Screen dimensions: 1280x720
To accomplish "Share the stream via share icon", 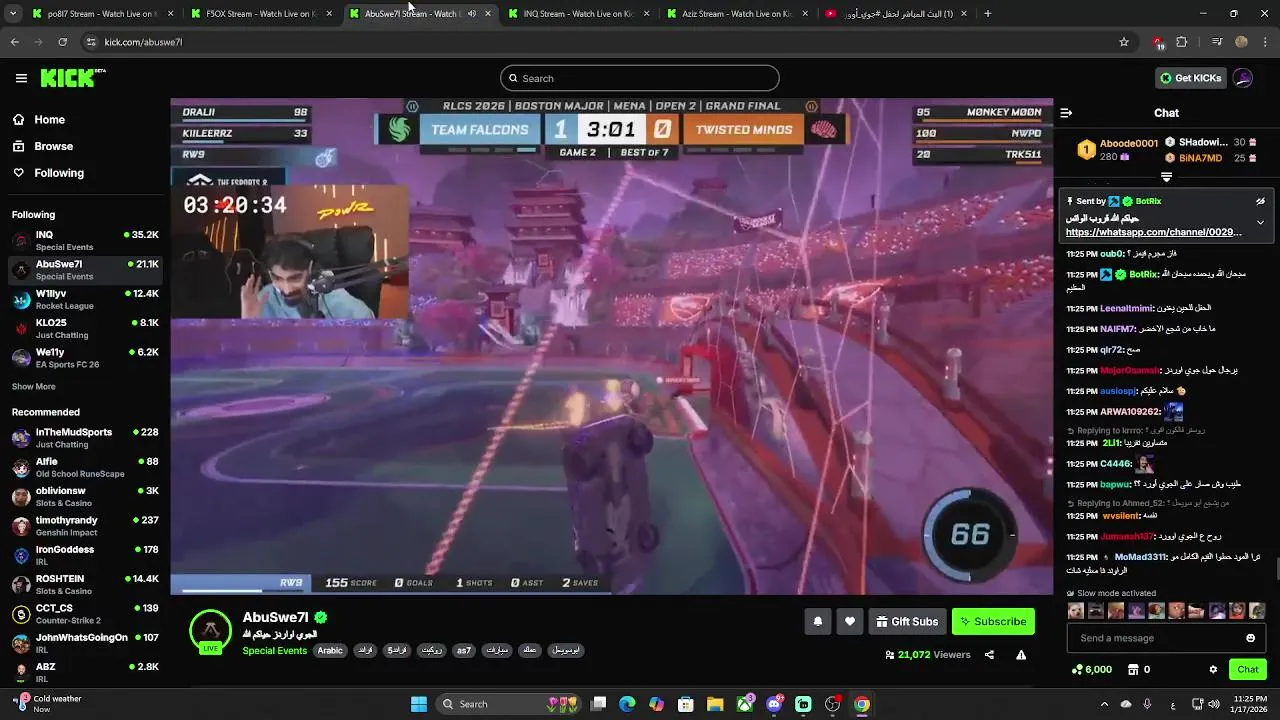I will [989, 655].
